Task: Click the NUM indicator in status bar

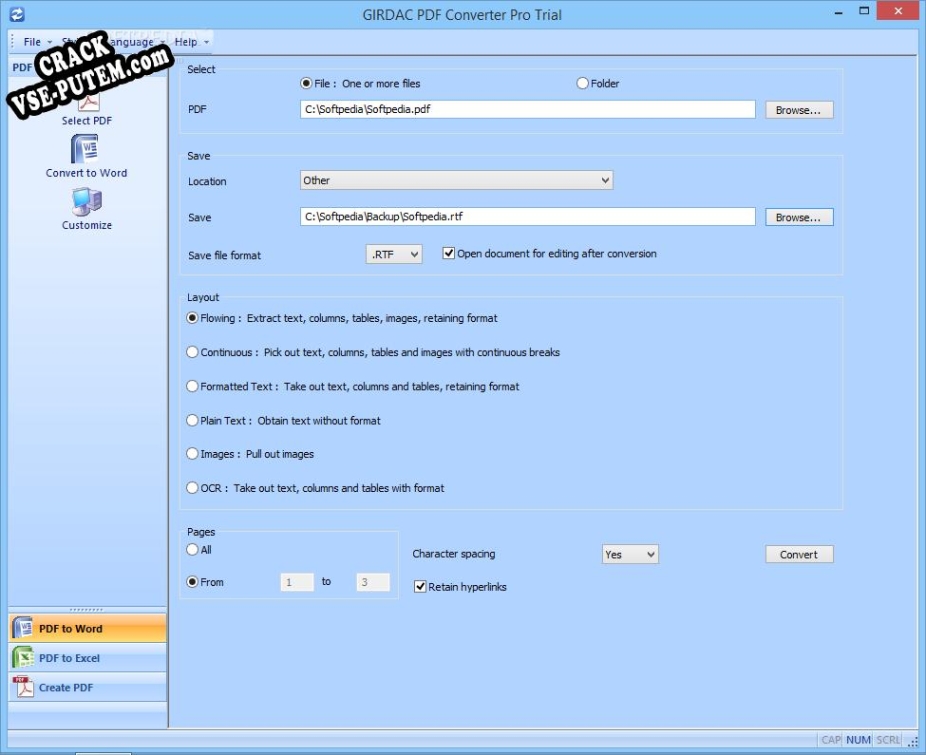Action: pyautogui.click(x=857, y=740)
